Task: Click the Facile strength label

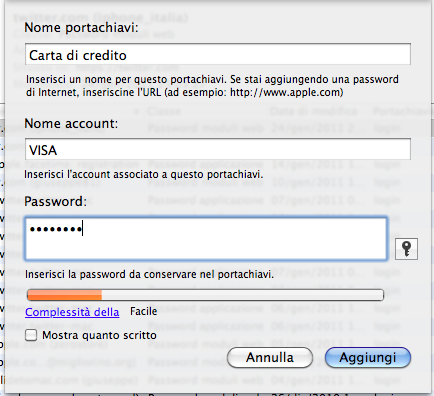Action: click(x=143, y=311)
